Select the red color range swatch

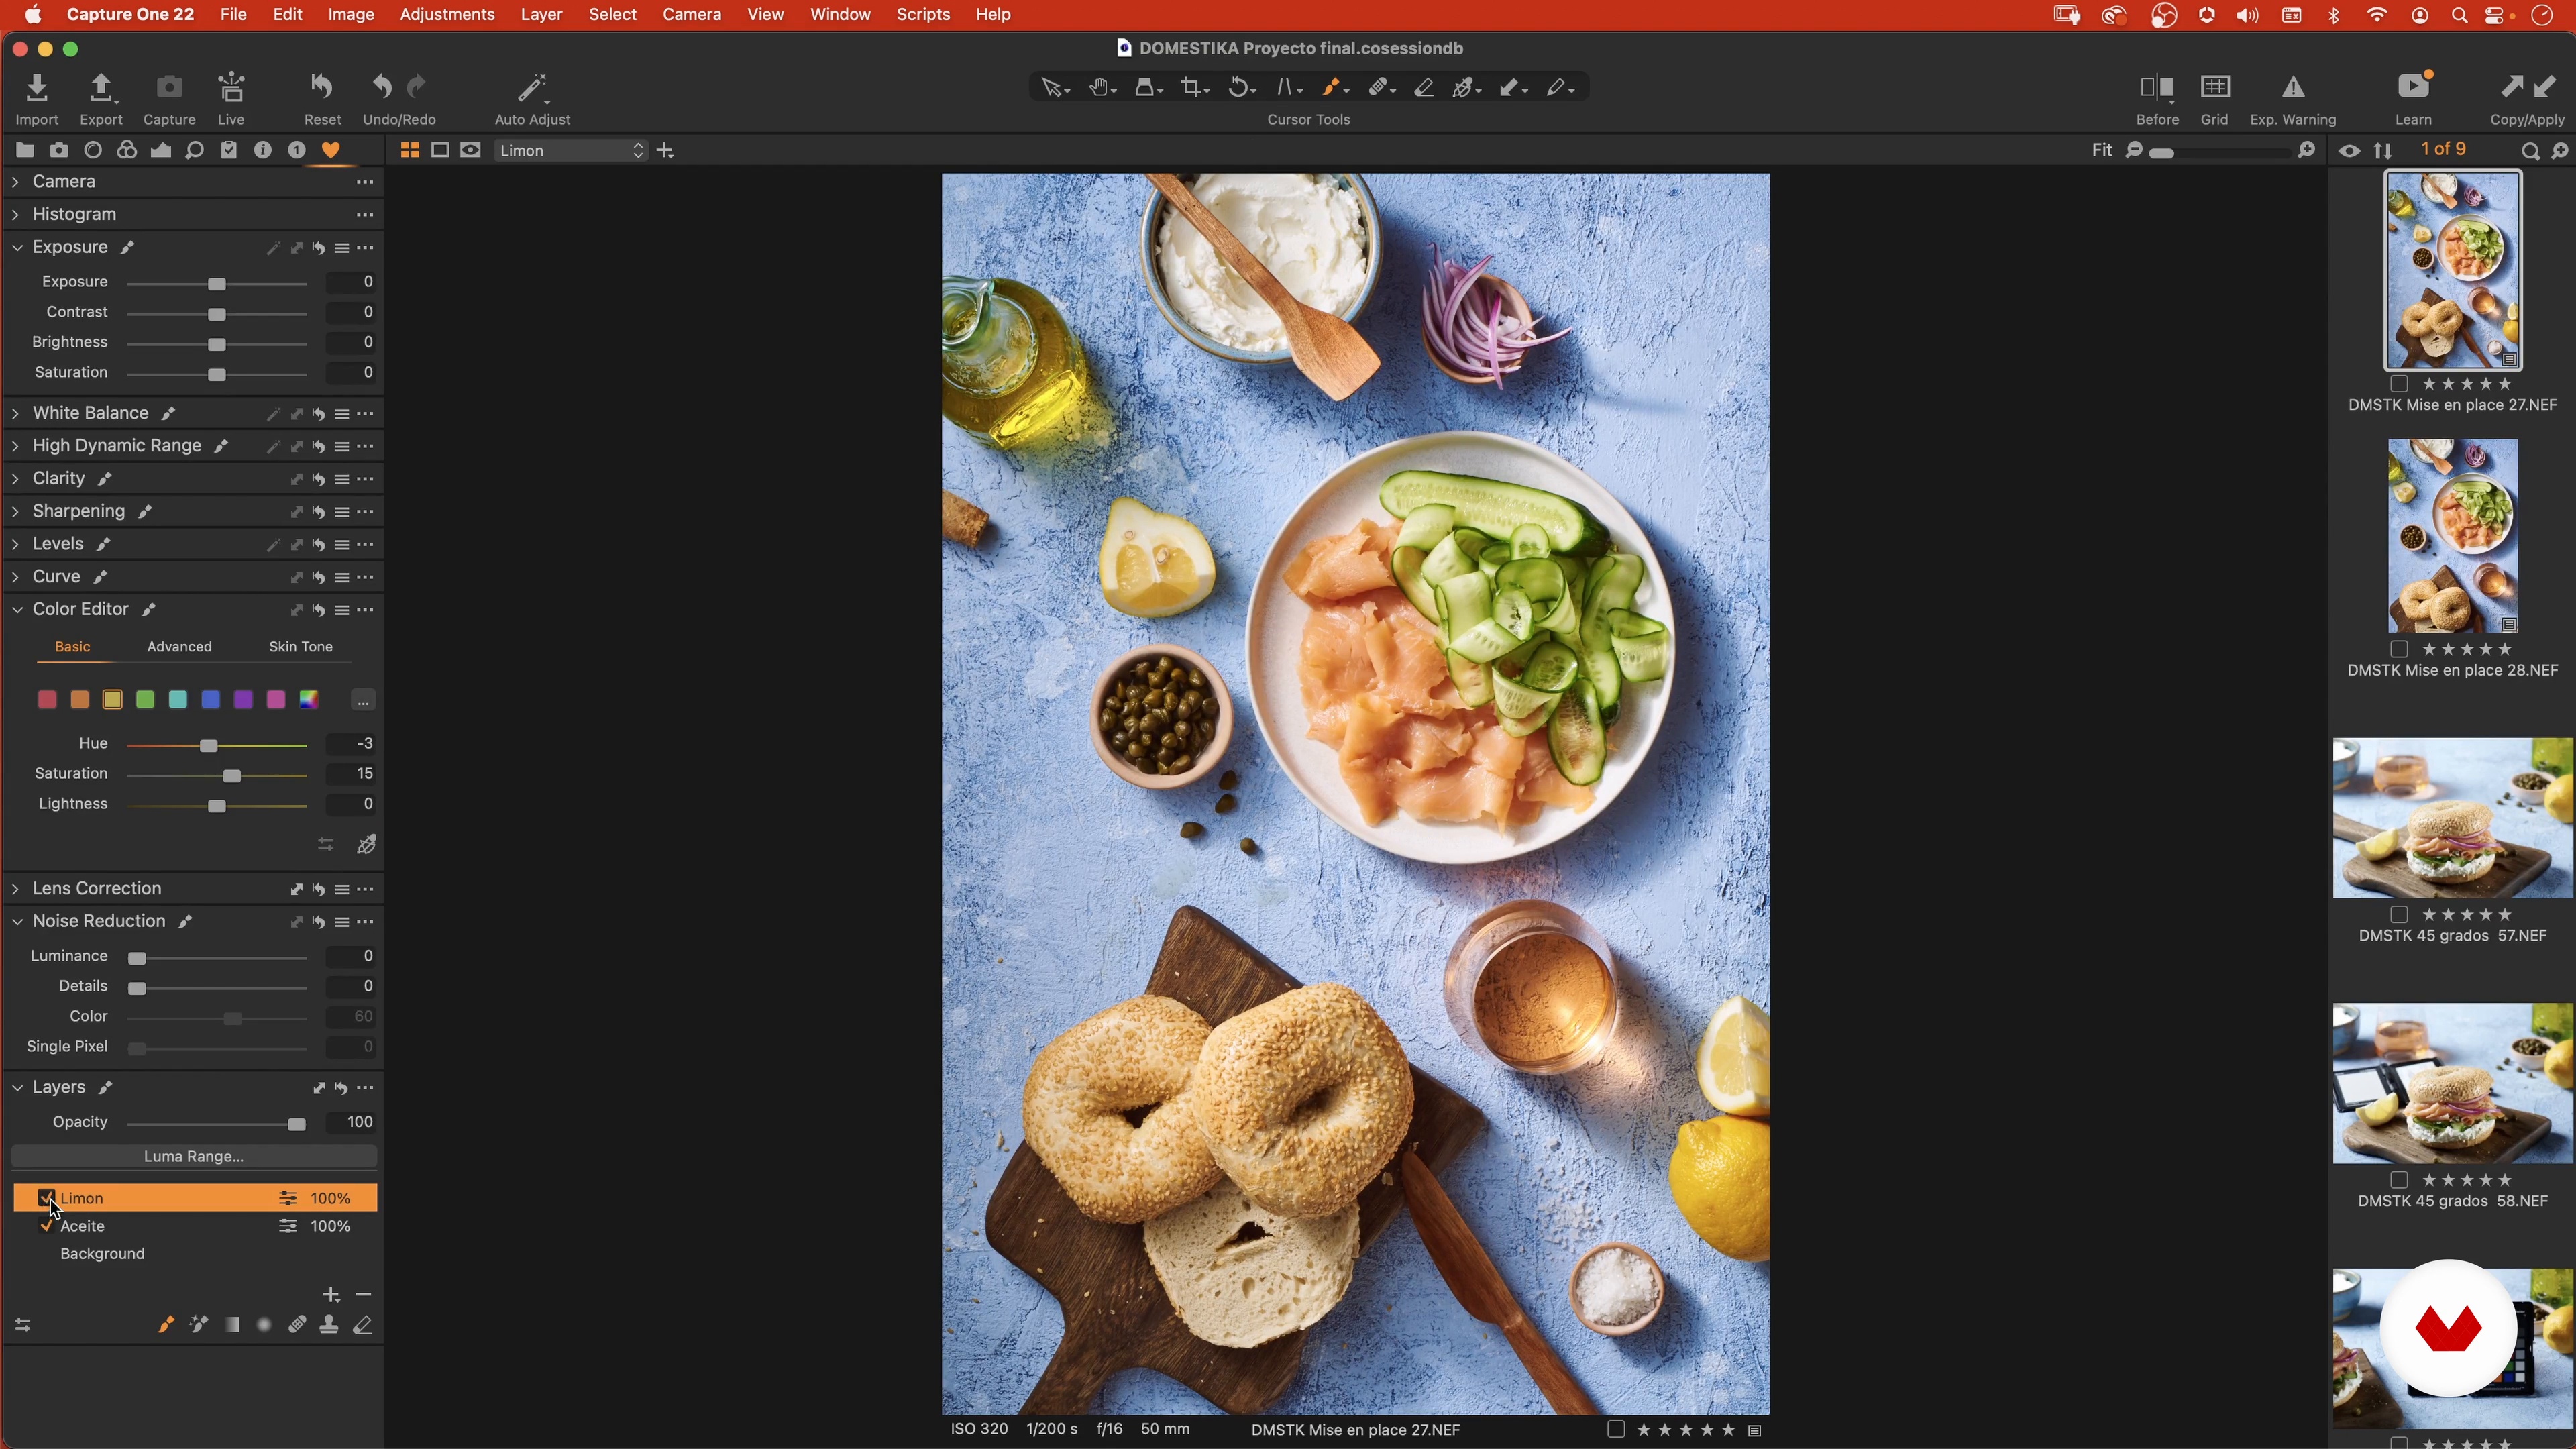tap(47, 700)
